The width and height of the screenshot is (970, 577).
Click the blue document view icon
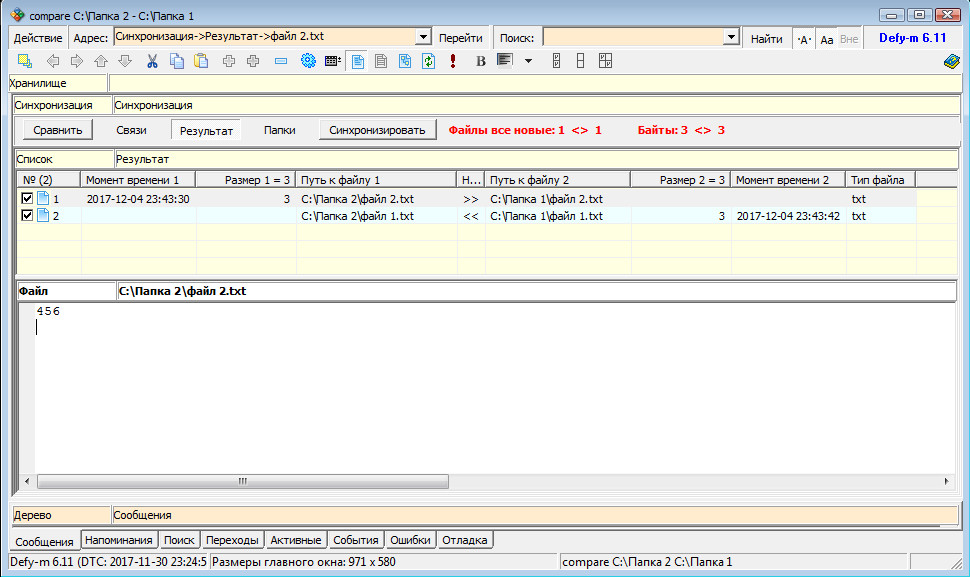(x=358, y=61)
